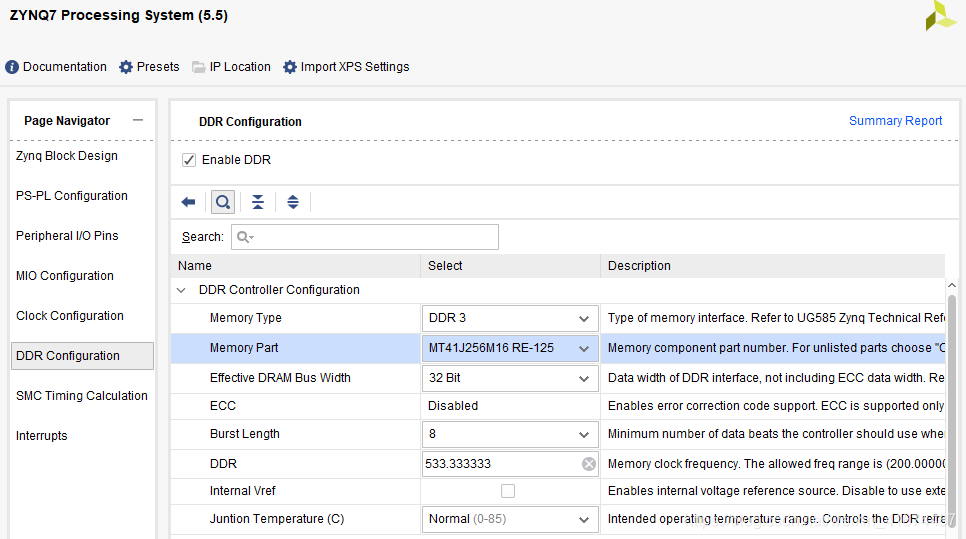Screen dimensions: 966x539
Task: Open the Summary Report link
Action: (895, 121)
